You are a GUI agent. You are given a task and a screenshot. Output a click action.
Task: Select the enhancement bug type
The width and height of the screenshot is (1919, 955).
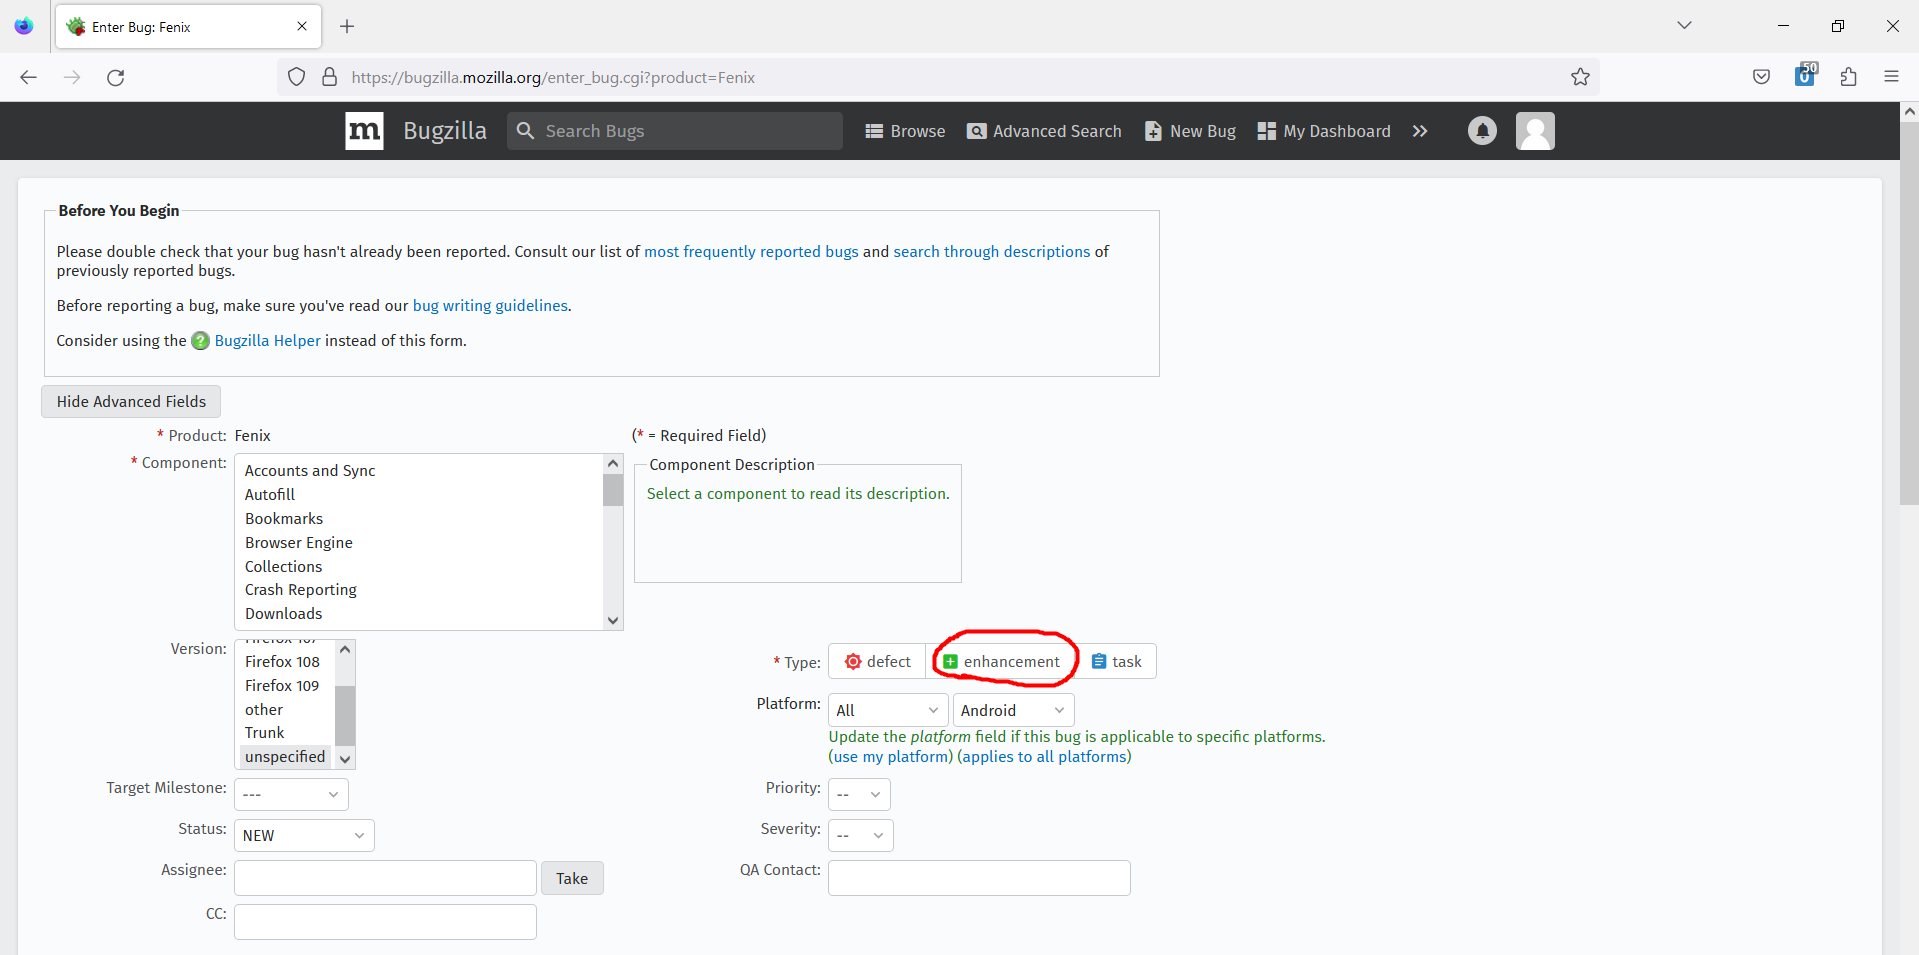pyautogui.click(x=1003, y=661)
